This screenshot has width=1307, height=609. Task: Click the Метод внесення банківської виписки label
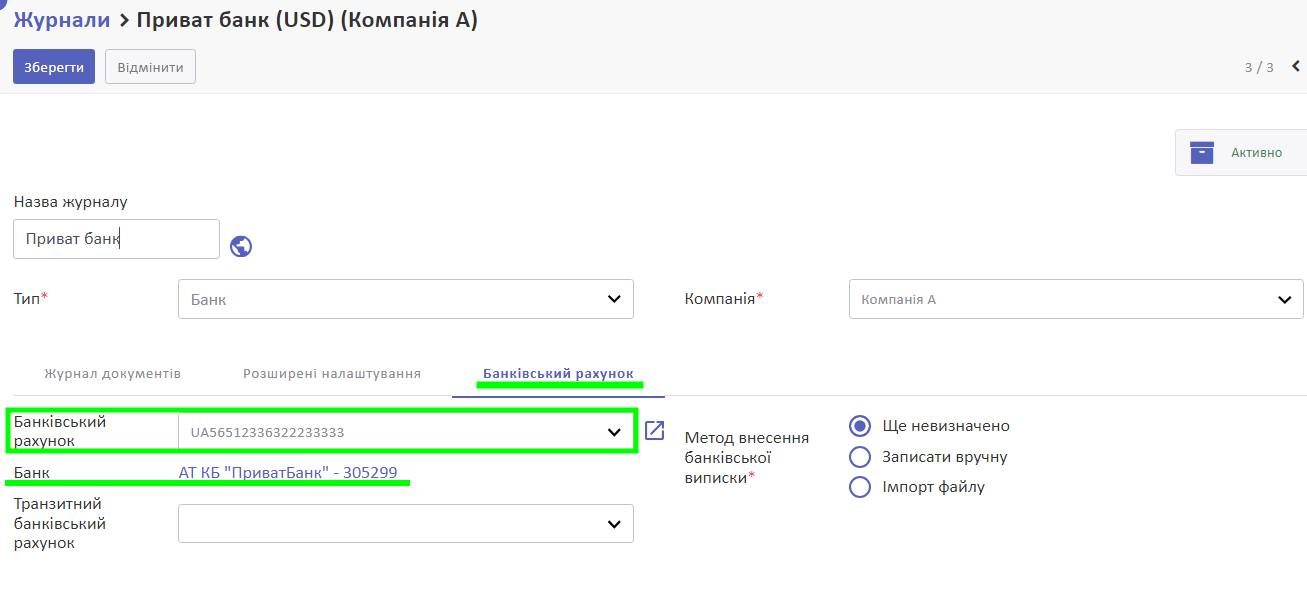pos(746,458)
